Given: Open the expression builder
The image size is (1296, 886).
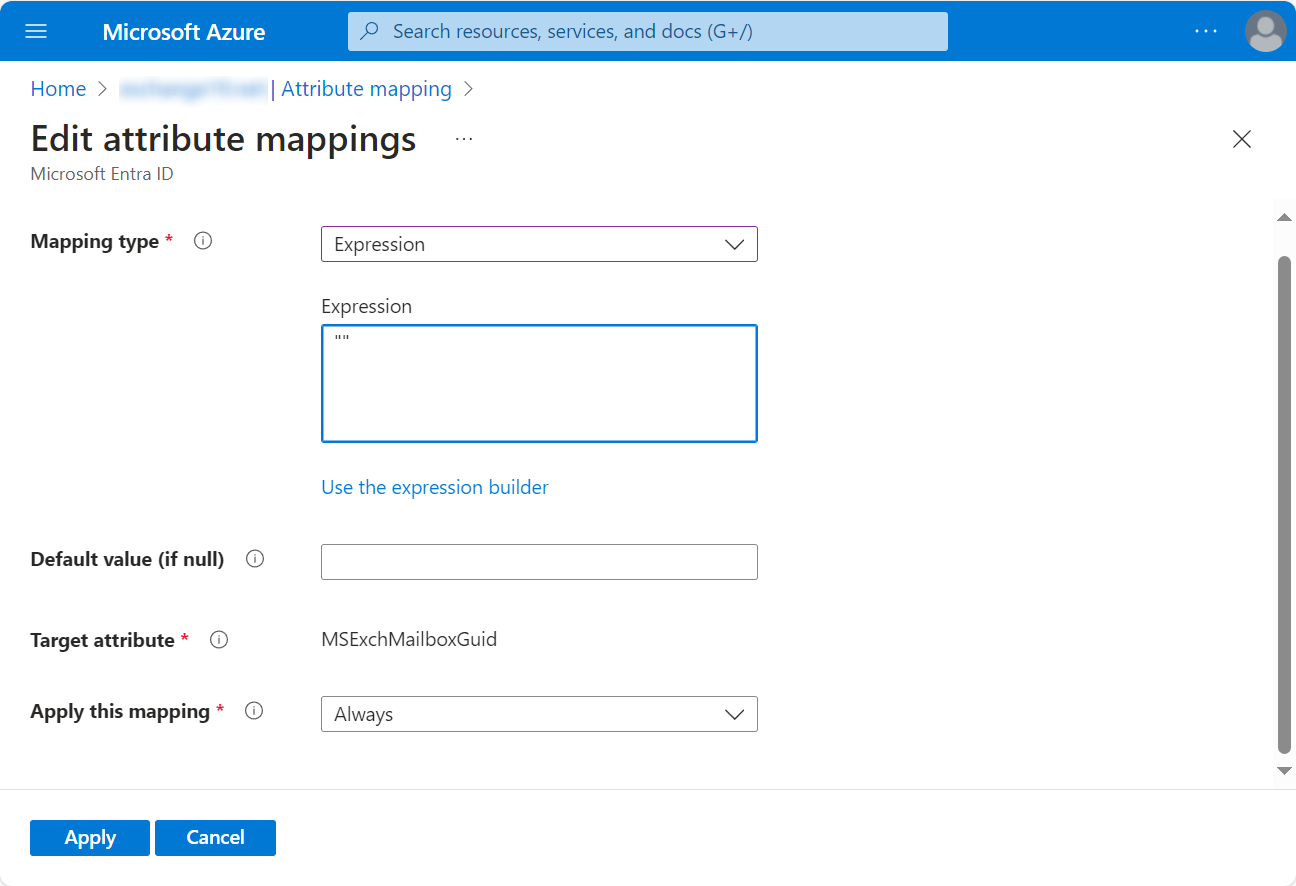Looking at the screenshot, I should coord(435,487).
